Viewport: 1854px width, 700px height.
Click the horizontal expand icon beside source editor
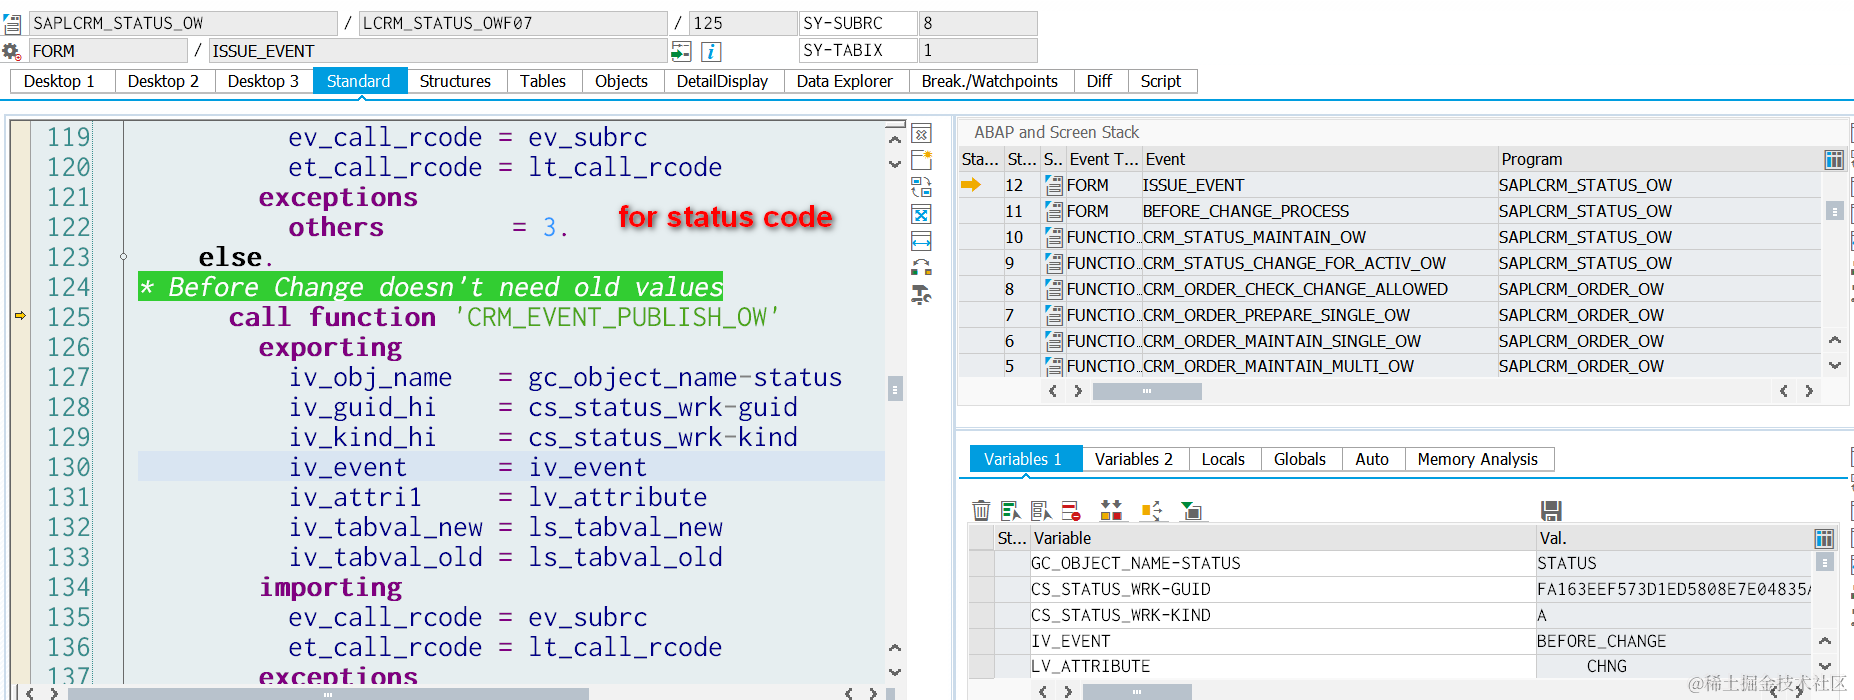[921, 241]
